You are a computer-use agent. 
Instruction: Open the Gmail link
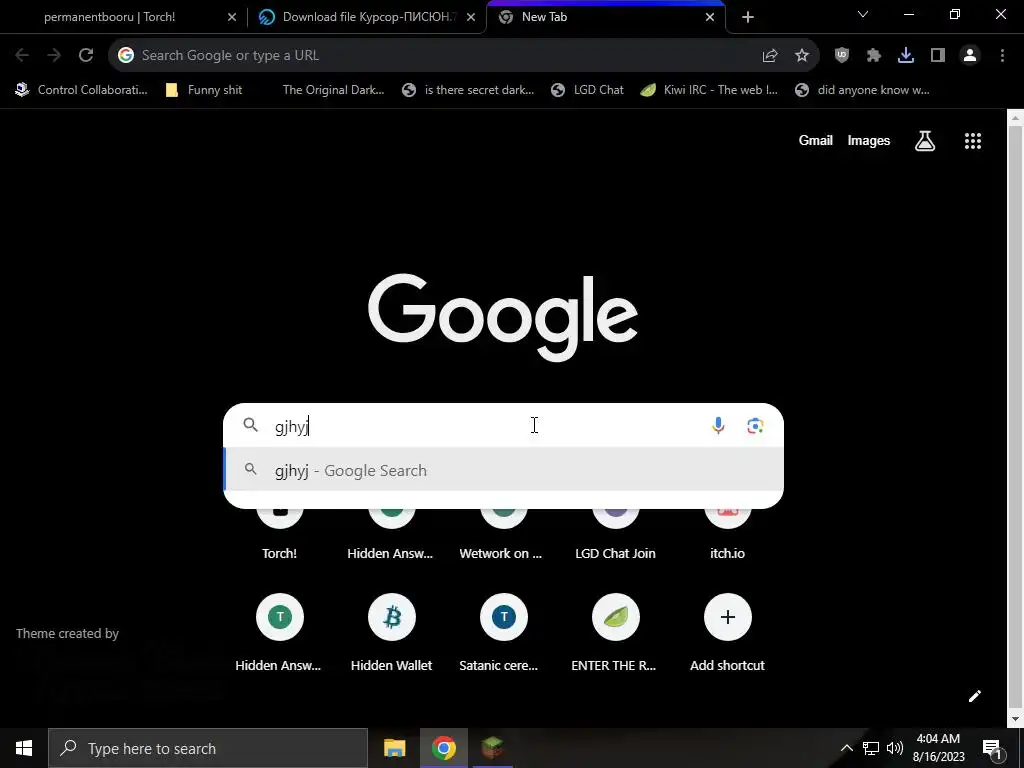tap(816, 140)
